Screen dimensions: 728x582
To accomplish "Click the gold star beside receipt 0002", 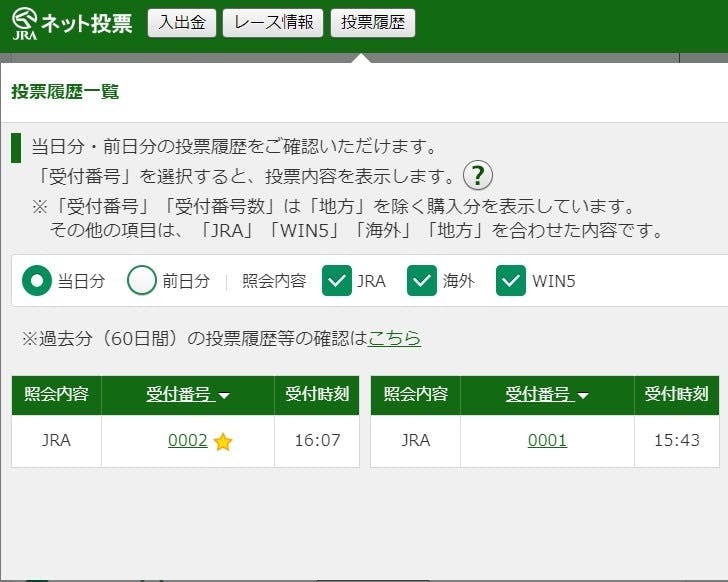I will (x=223, y=442).
